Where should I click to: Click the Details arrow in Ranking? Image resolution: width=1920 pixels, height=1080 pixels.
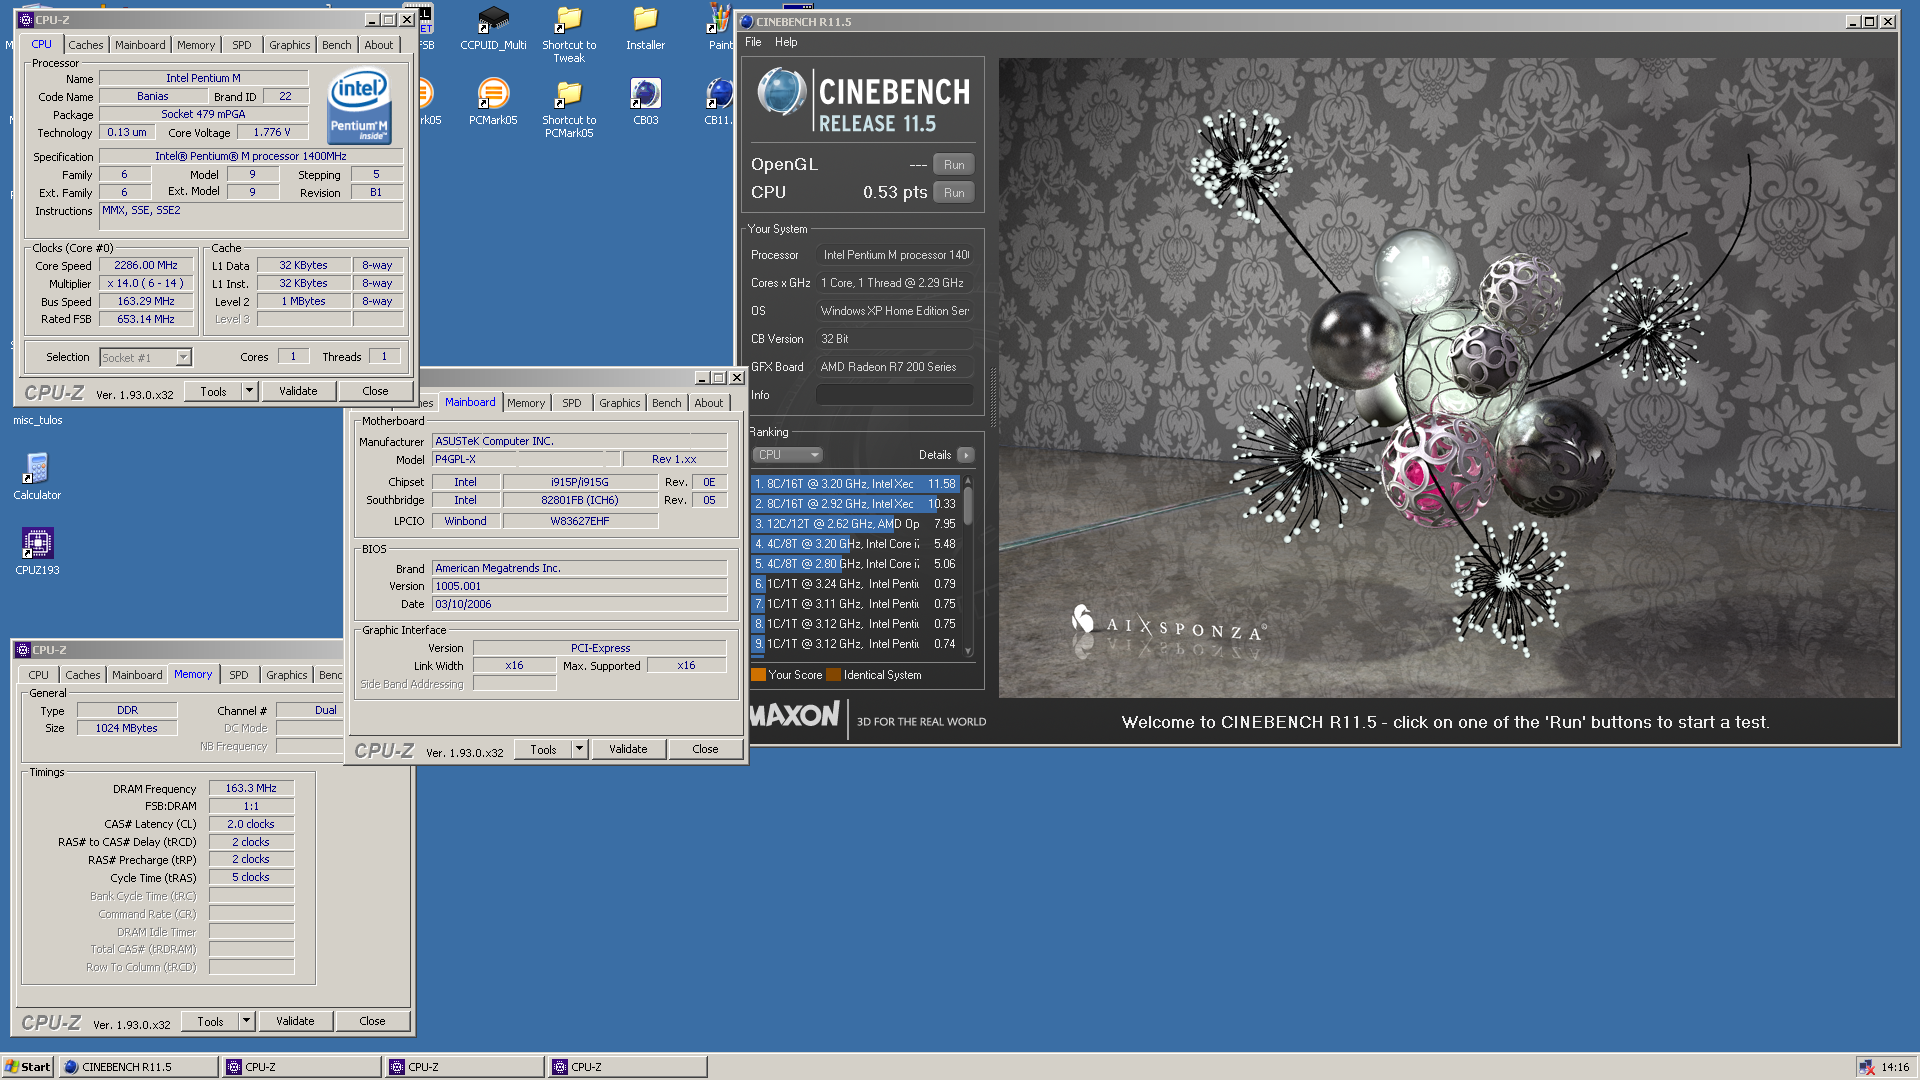tap(965, 455)
